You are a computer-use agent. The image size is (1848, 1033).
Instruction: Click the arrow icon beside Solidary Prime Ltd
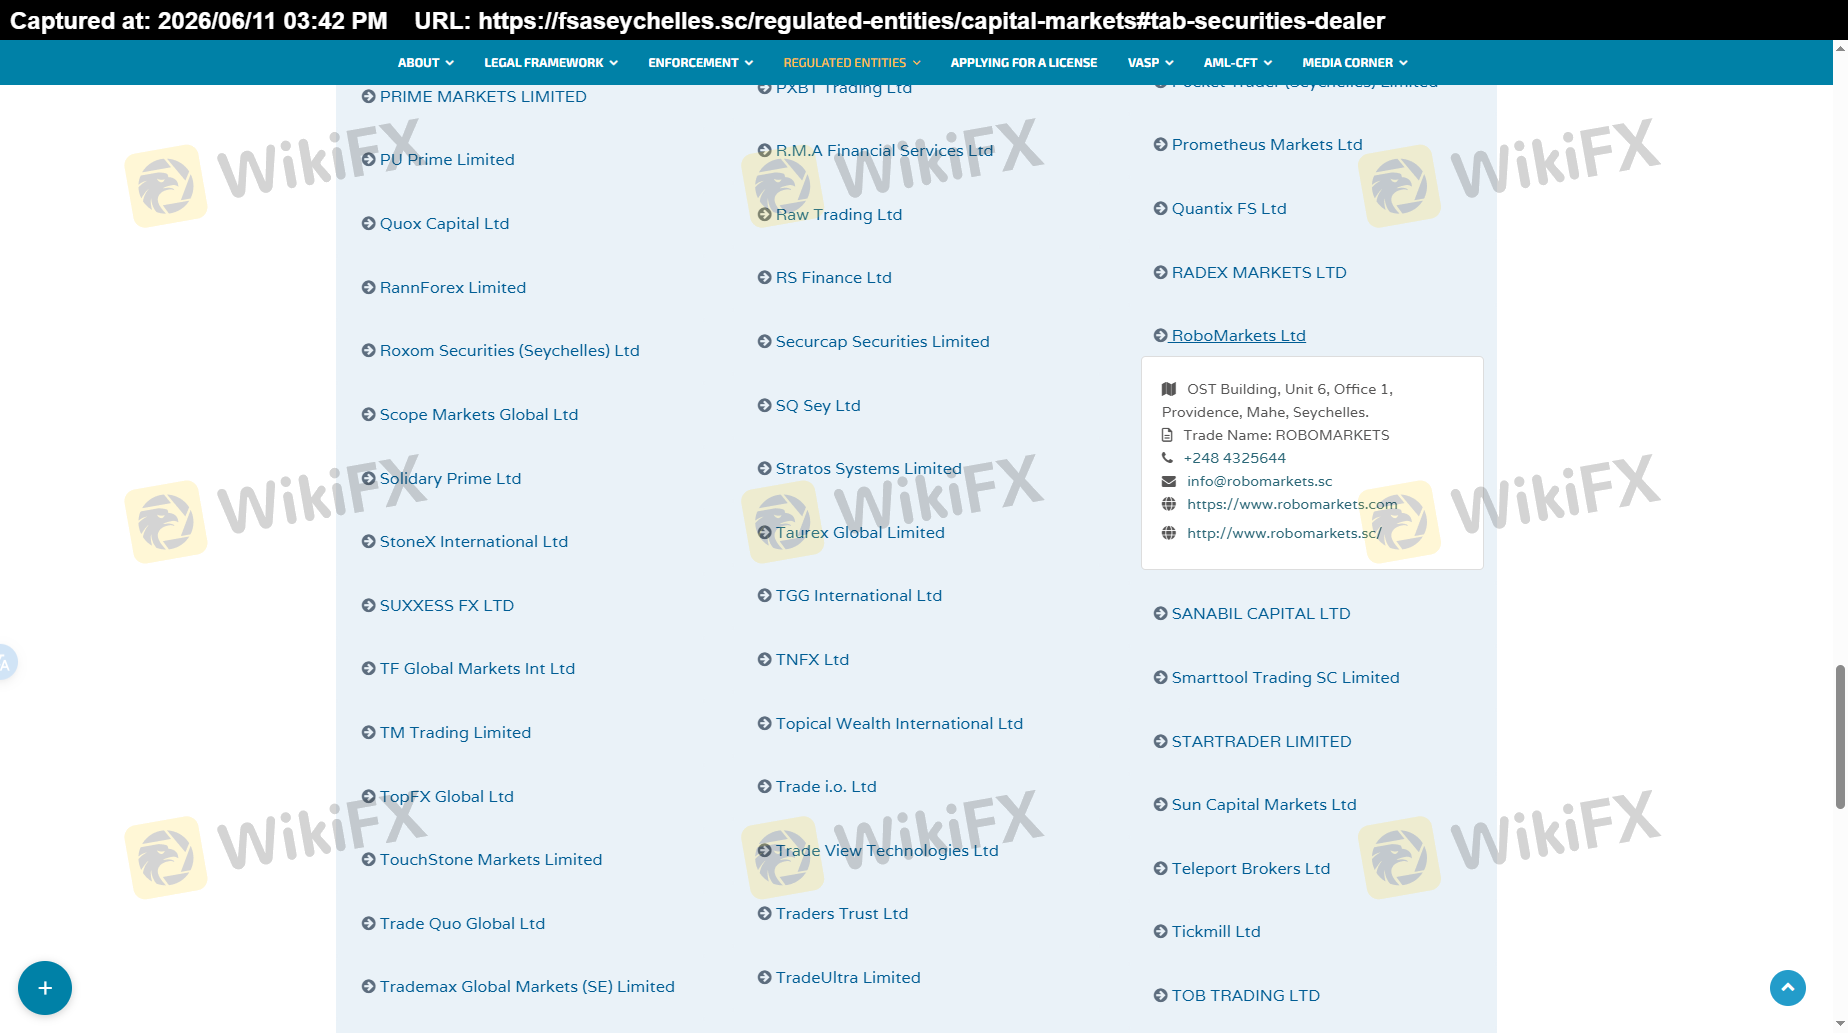(x=369, y=479)
